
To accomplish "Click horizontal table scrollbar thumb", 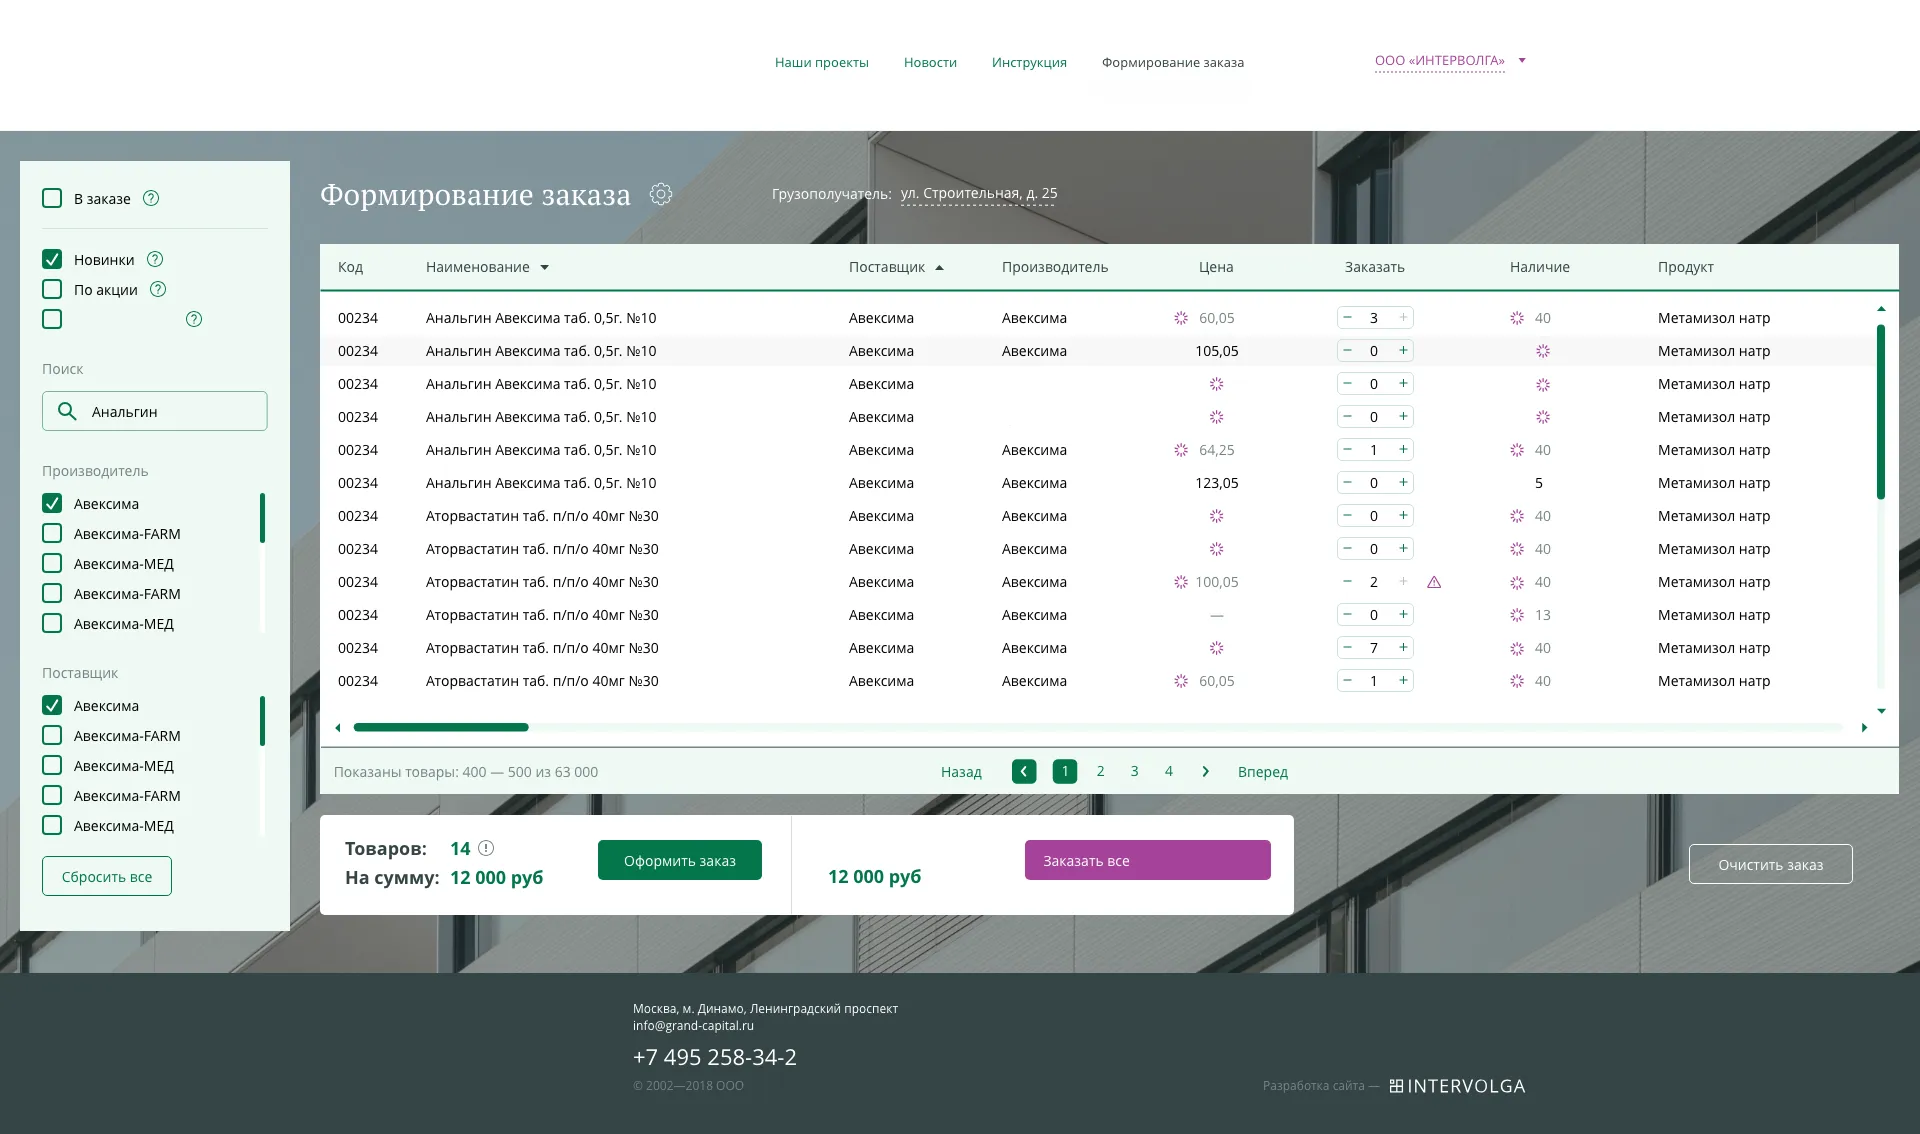I will click(441, 727).
